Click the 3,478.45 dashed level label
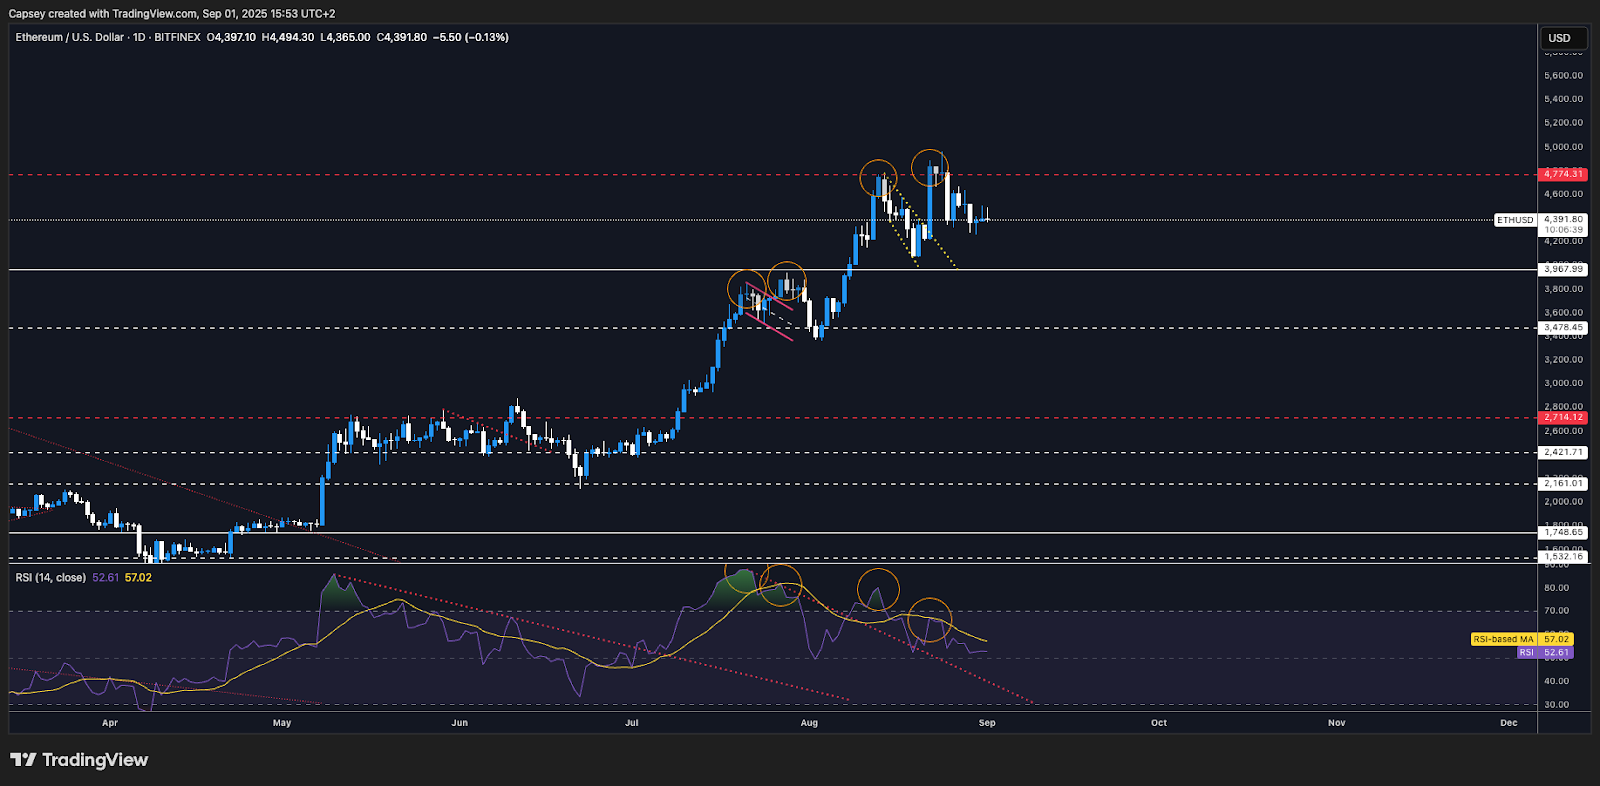The height and width of the screenshot is (786, 1600). (x=1563, y=327)
